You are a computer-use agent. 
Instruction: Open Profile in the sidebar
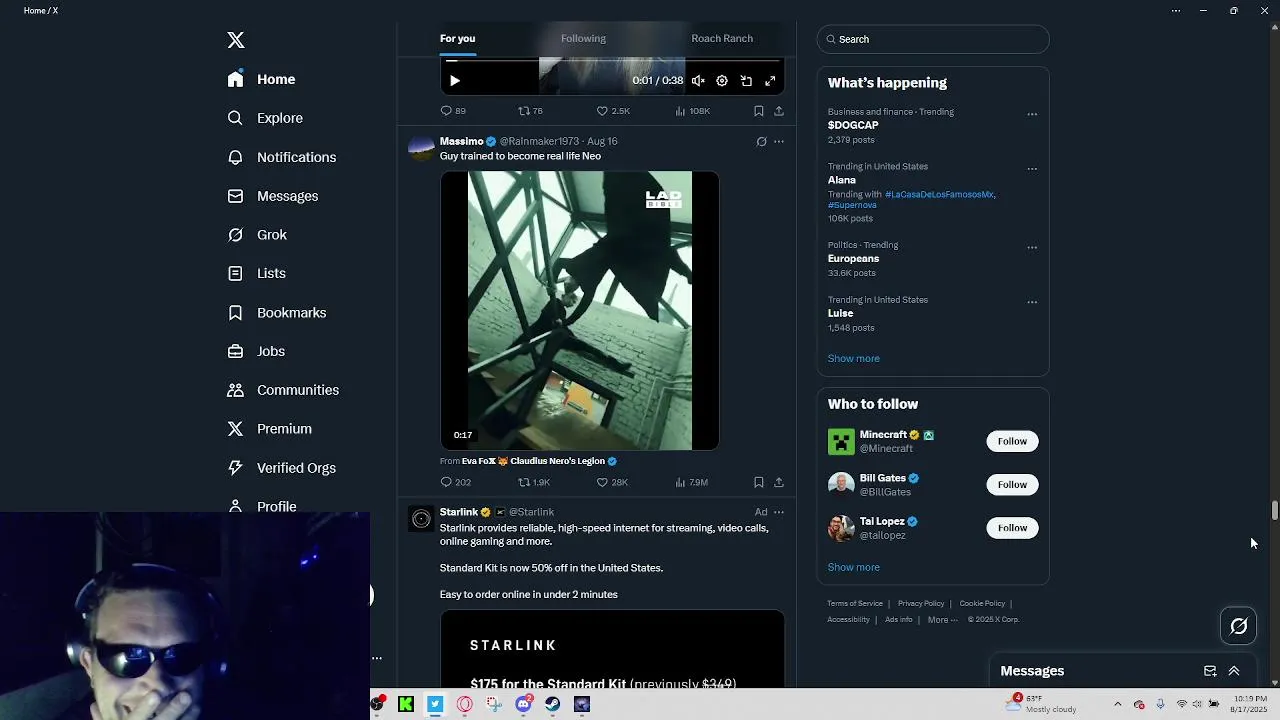(261, 506)
